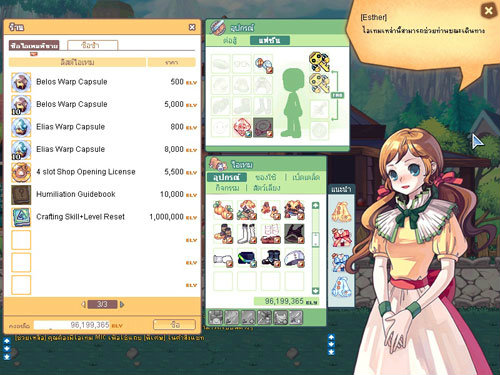Click the bottom star button left of chat log
The width and height of the screenshot is (500, 375).
[x=7, y=357]
